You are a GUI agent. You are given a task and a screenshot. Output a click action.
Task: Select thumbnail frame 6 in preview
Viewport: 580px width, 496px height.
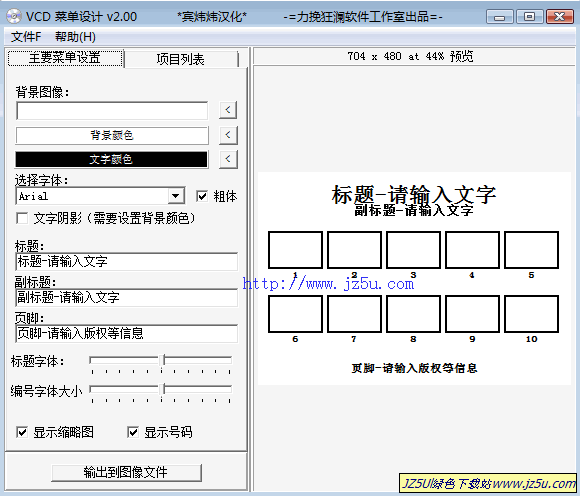[295, 314]
